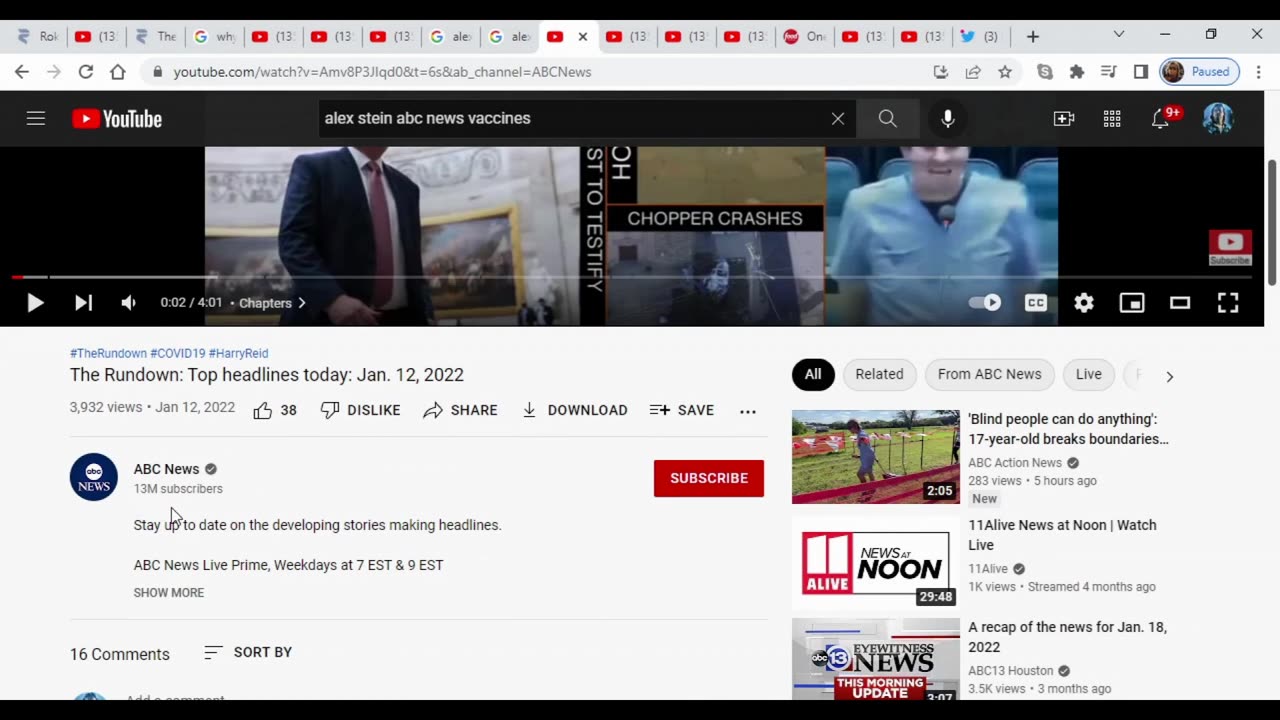Open 'A recap of the news for Jan. 18' title

[1067, 637]
